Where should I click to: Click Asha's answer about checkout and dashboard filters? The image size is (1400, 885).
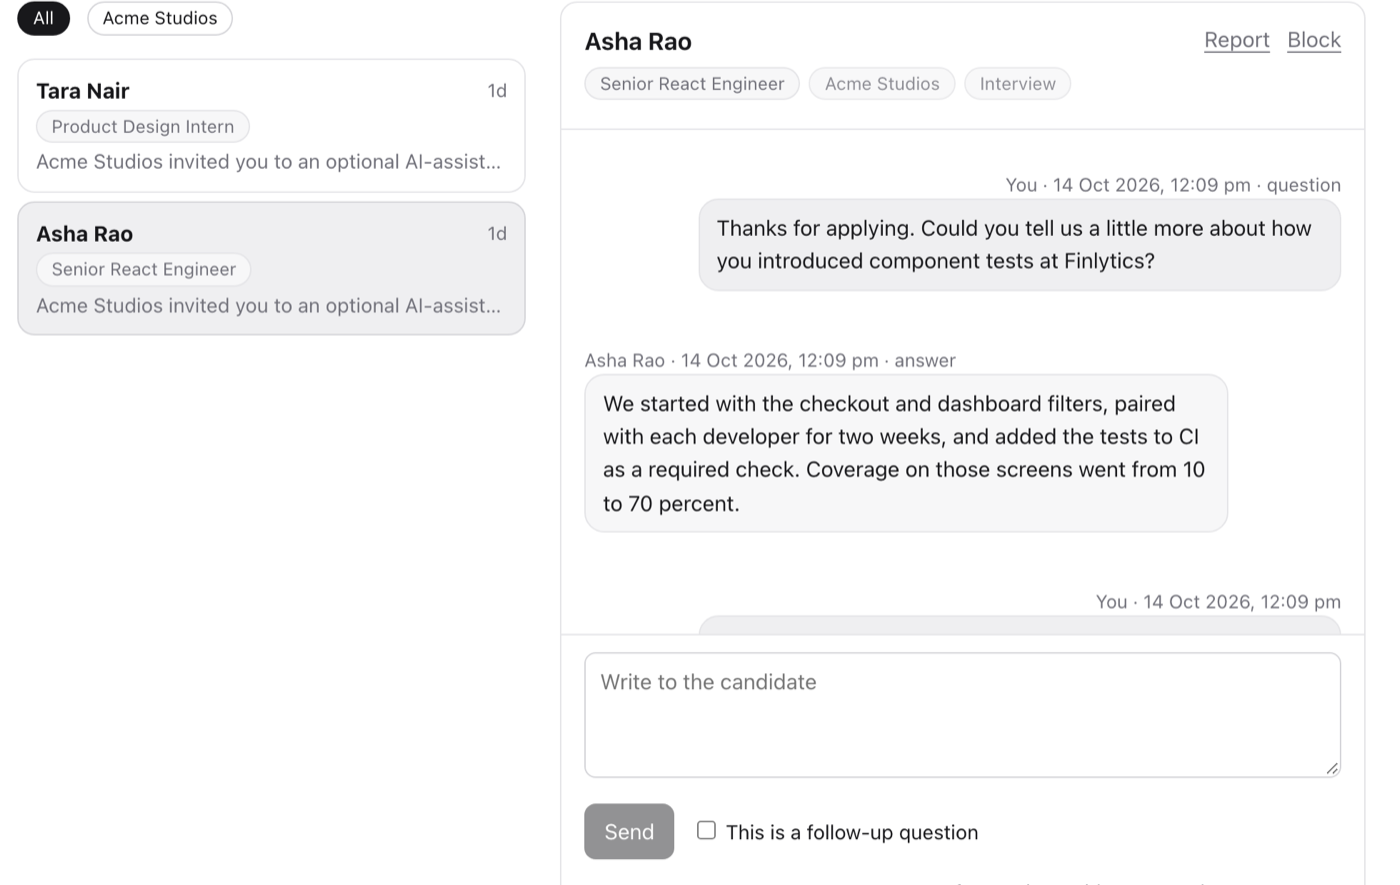[906, 454]
